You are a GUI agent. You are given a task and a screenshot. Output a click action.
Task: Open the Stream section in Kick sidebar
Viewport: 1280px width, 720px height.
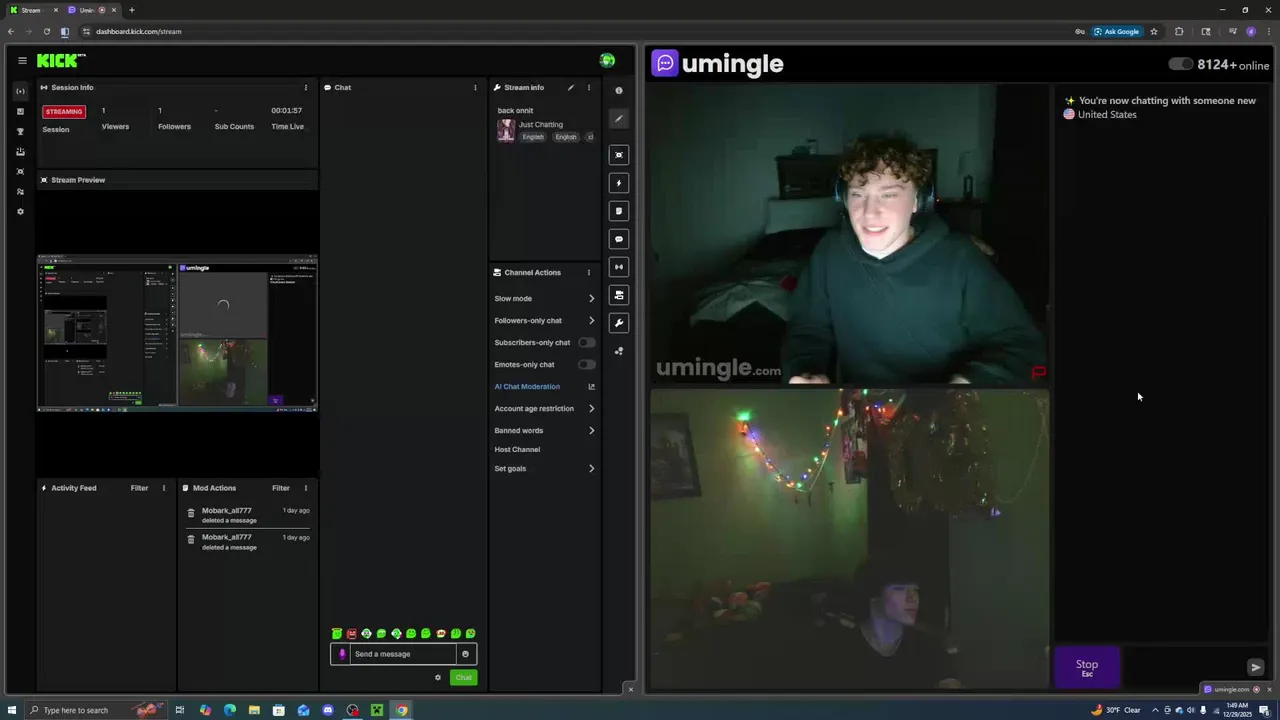20,91
